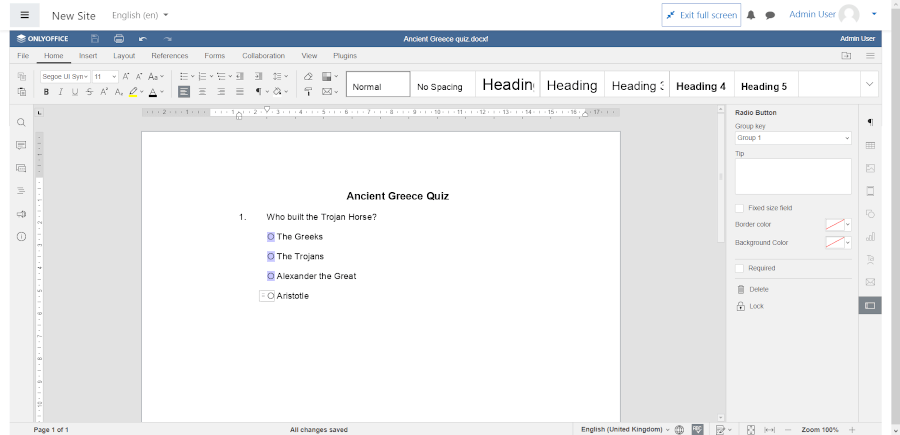Open the Search panel in left sidebar
Screen dimensions: 900x435
coord(21,122)
